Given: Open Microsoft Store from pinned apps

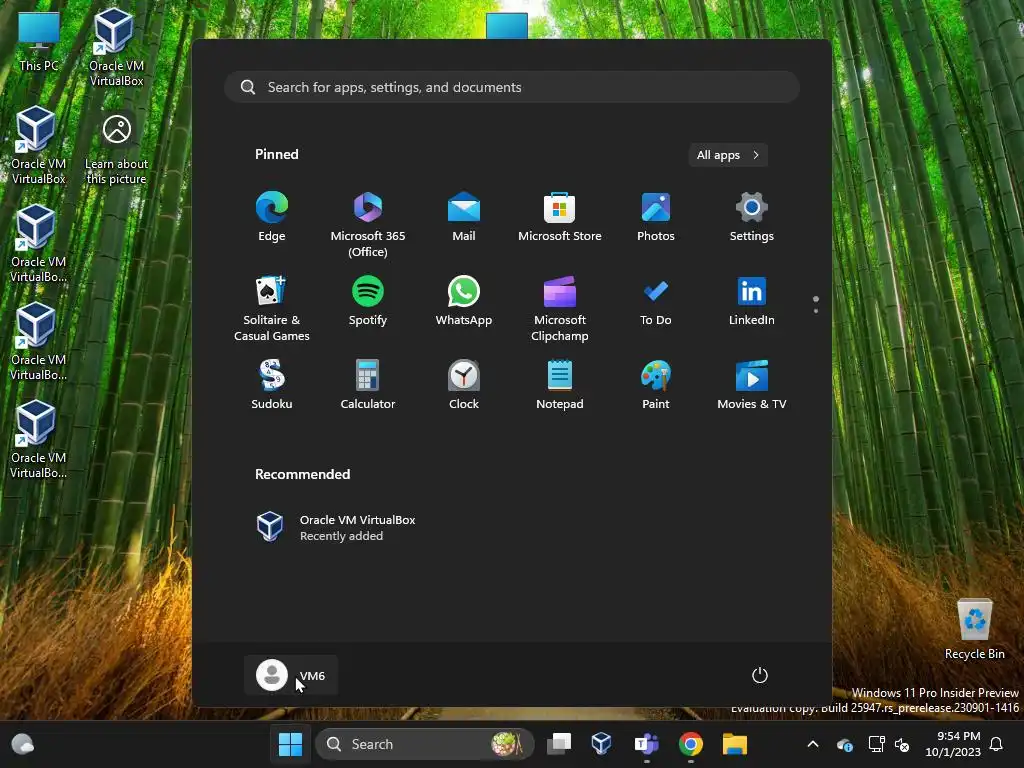Looking at the screenshot, I should tap(560, 217).
